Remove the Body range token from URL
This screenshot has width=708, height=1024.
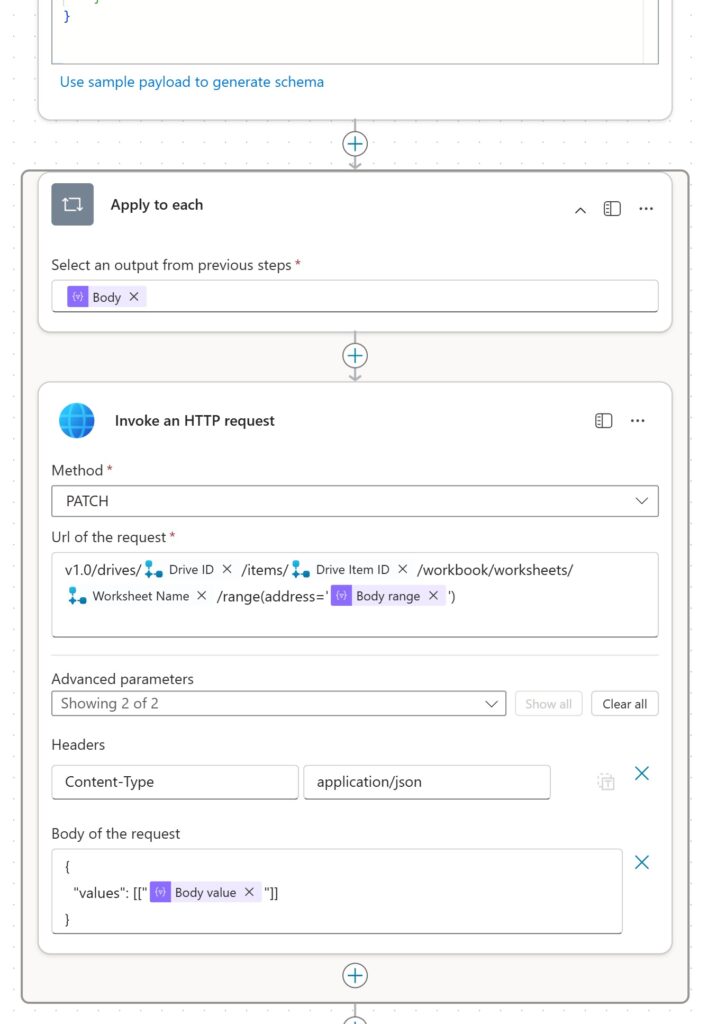pos(434,595)
